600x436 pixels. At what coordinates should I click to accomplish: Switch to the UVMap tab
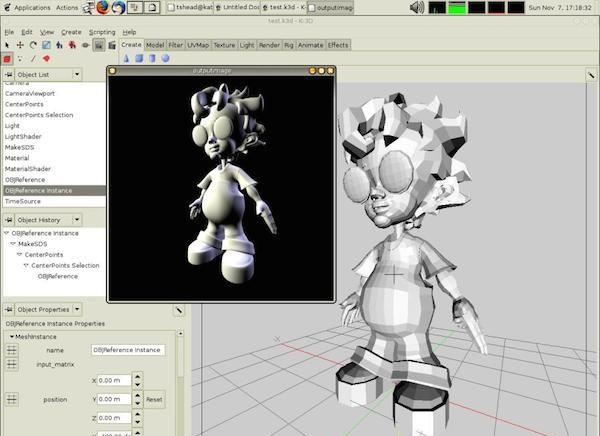pyautogui.click(x=198, y=45)
